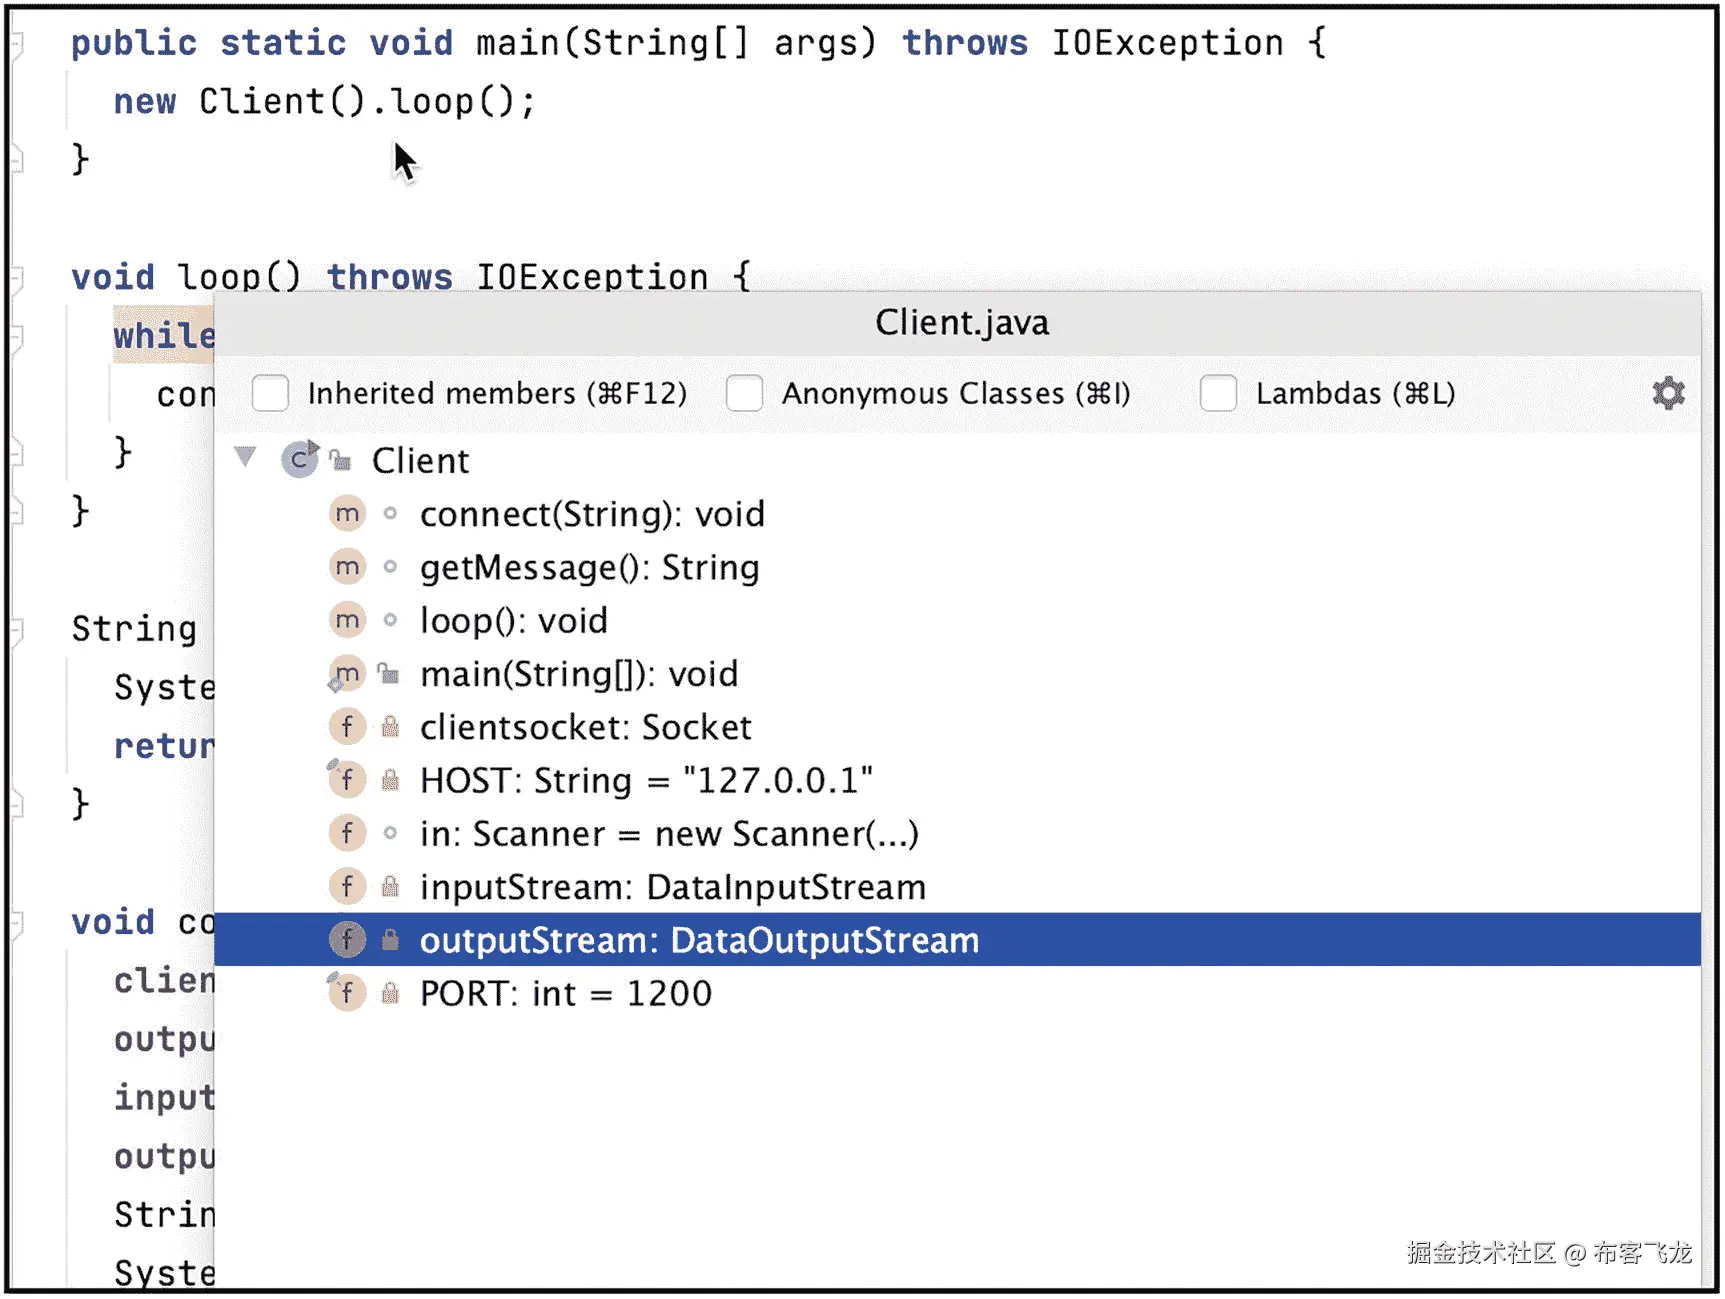
Task: Click the package-private dot icon for connect(String)
Action: 390,514
